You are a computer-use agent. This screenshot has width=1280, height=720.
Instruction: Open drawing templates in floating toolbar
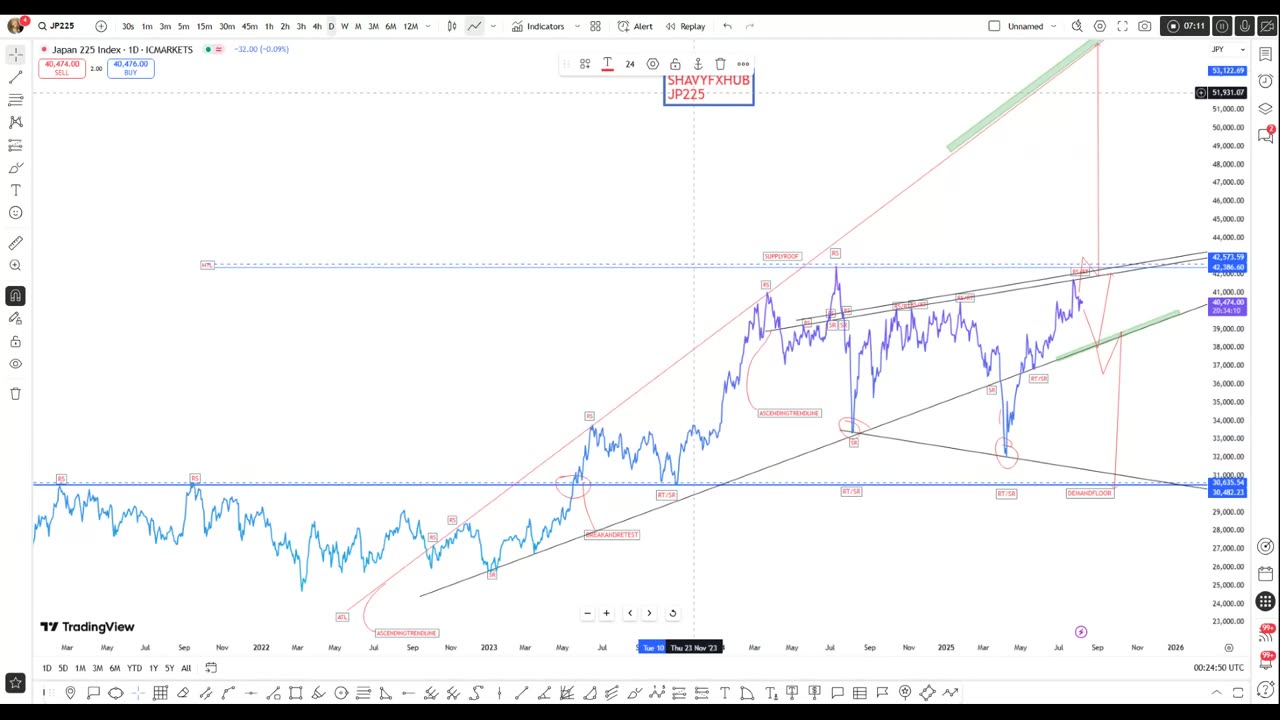click(x=585, y=64)
